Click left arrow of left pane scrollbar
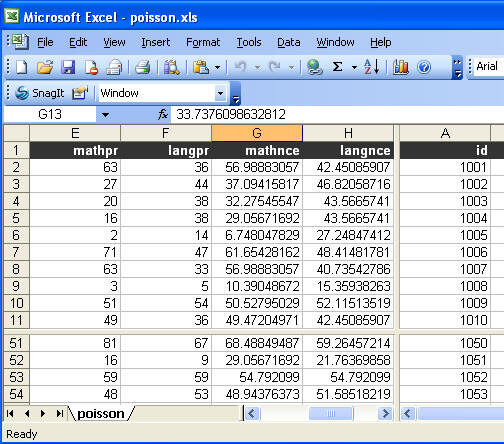This screenshot has width=504, height=444. point(252,414)
